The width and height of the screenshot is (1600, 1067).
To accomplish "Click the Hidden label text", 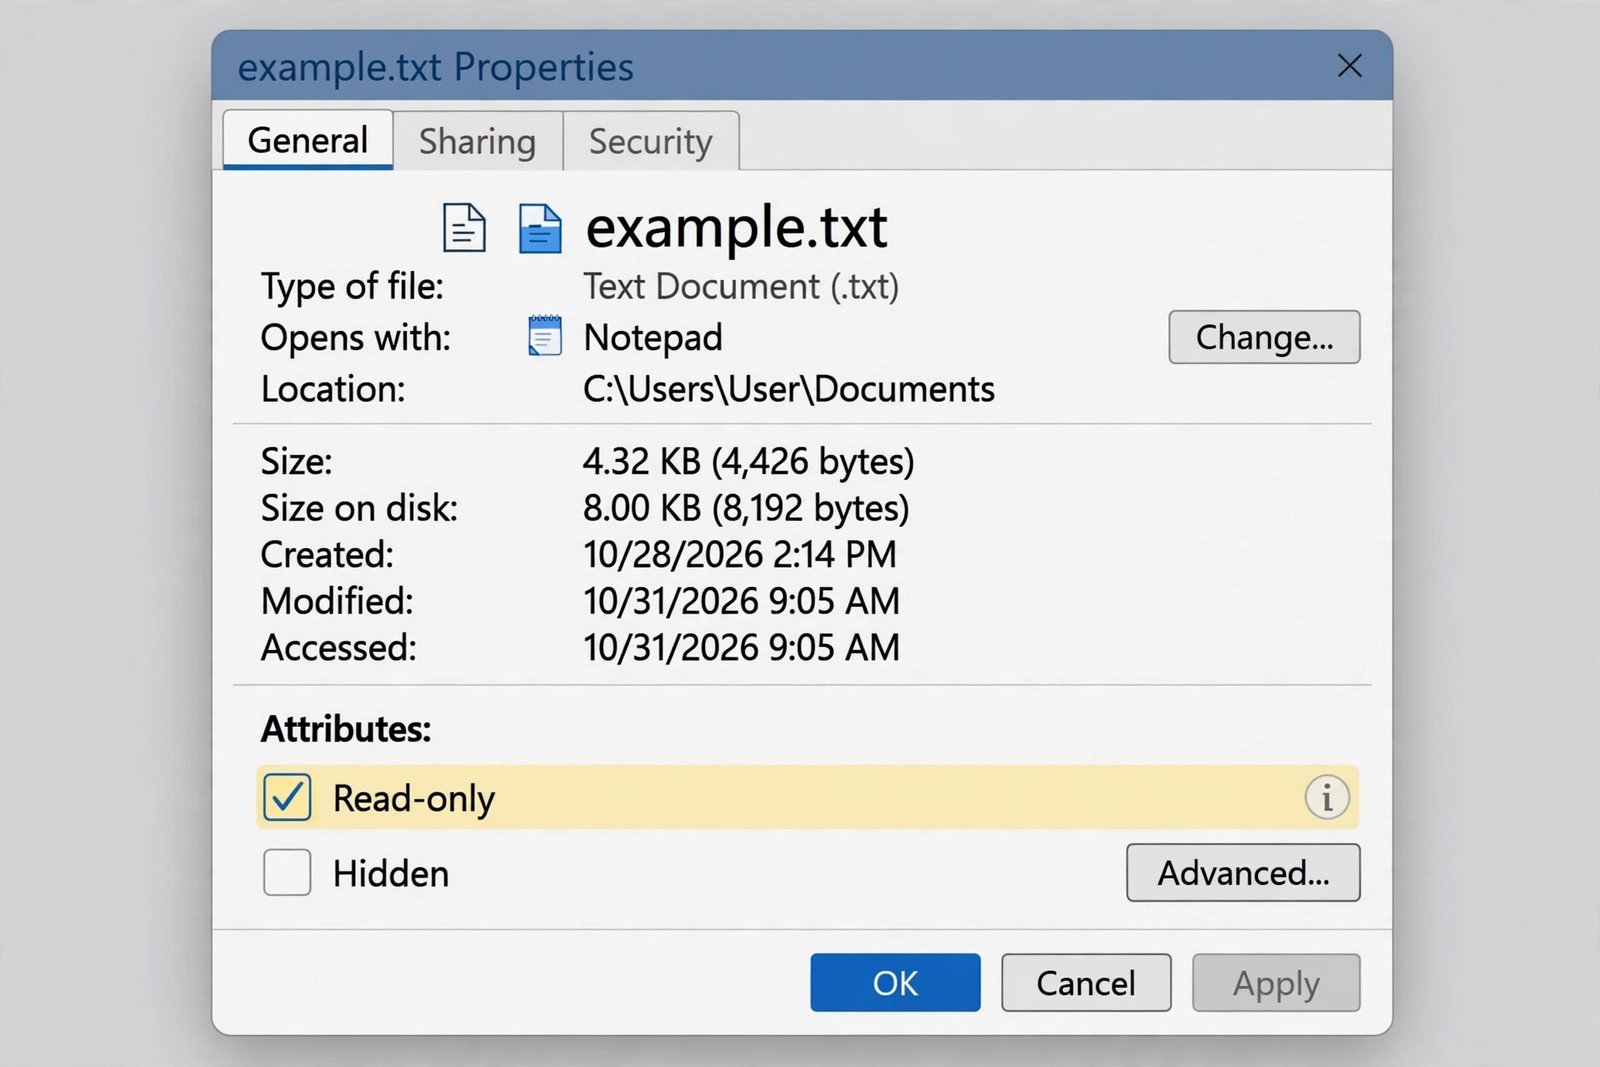I will pyautogui.click(x=391, y=874).
